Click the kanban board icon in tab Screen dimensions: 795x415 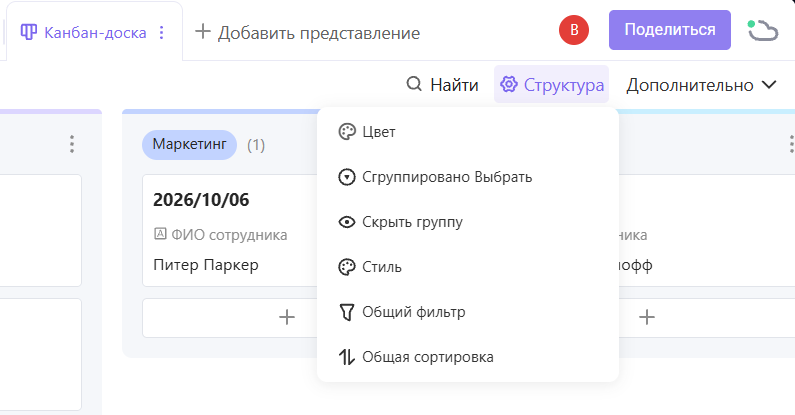[x=28, y=32]
